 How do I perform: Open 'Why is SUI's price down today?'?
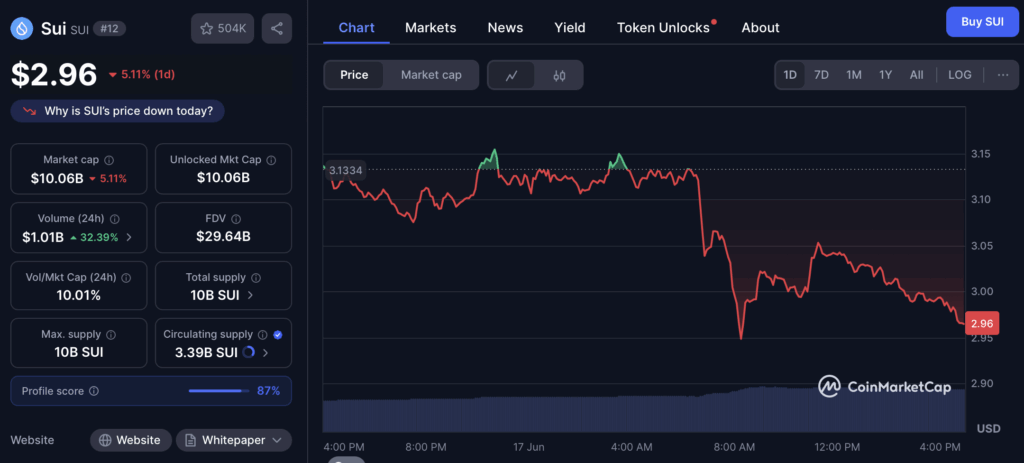coord(118,111)
